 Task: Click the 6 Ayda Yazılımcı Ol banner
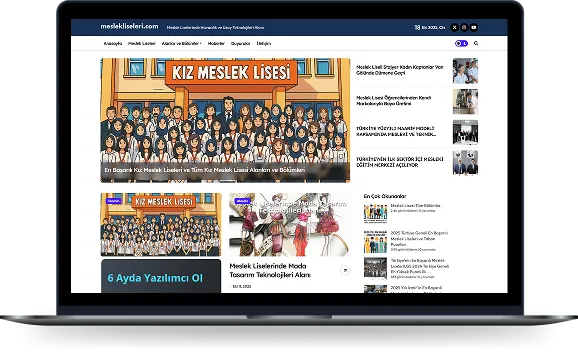pyautogui.click(x=161, y=276)
